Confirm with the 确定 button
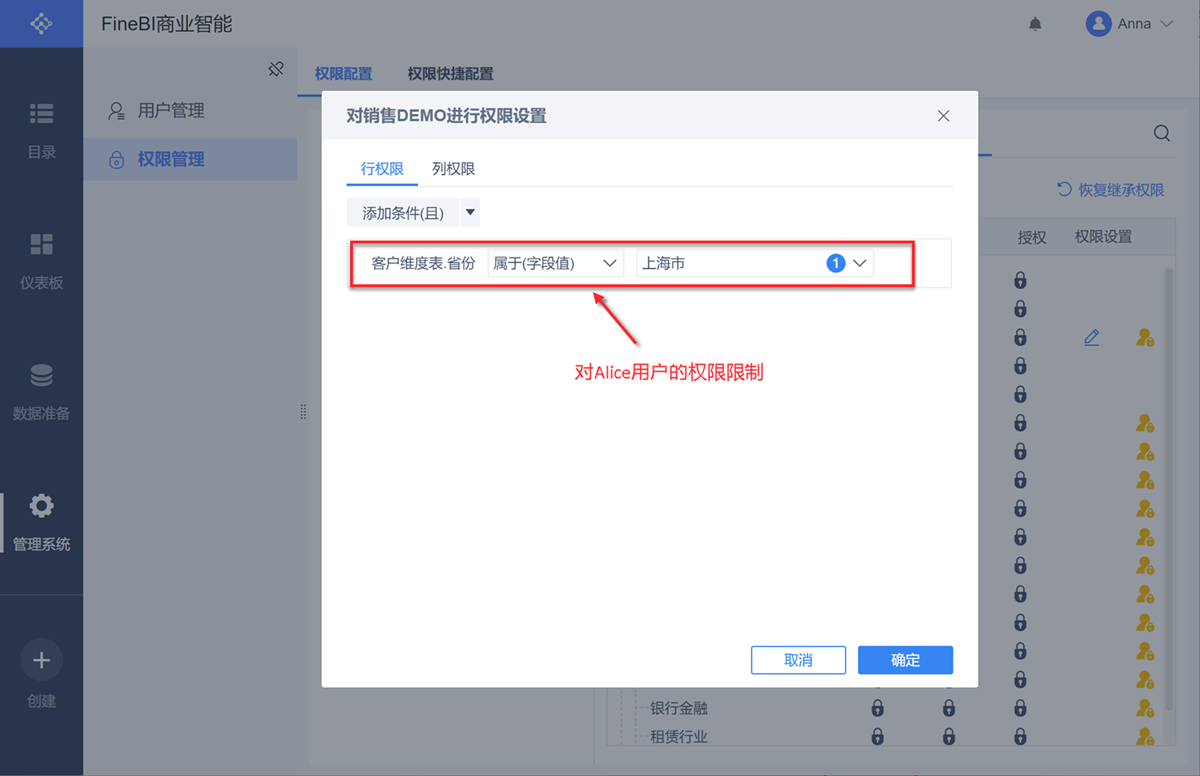Image resolution: width=1200 pixels, height=776 pixels. tap(905, 660)
